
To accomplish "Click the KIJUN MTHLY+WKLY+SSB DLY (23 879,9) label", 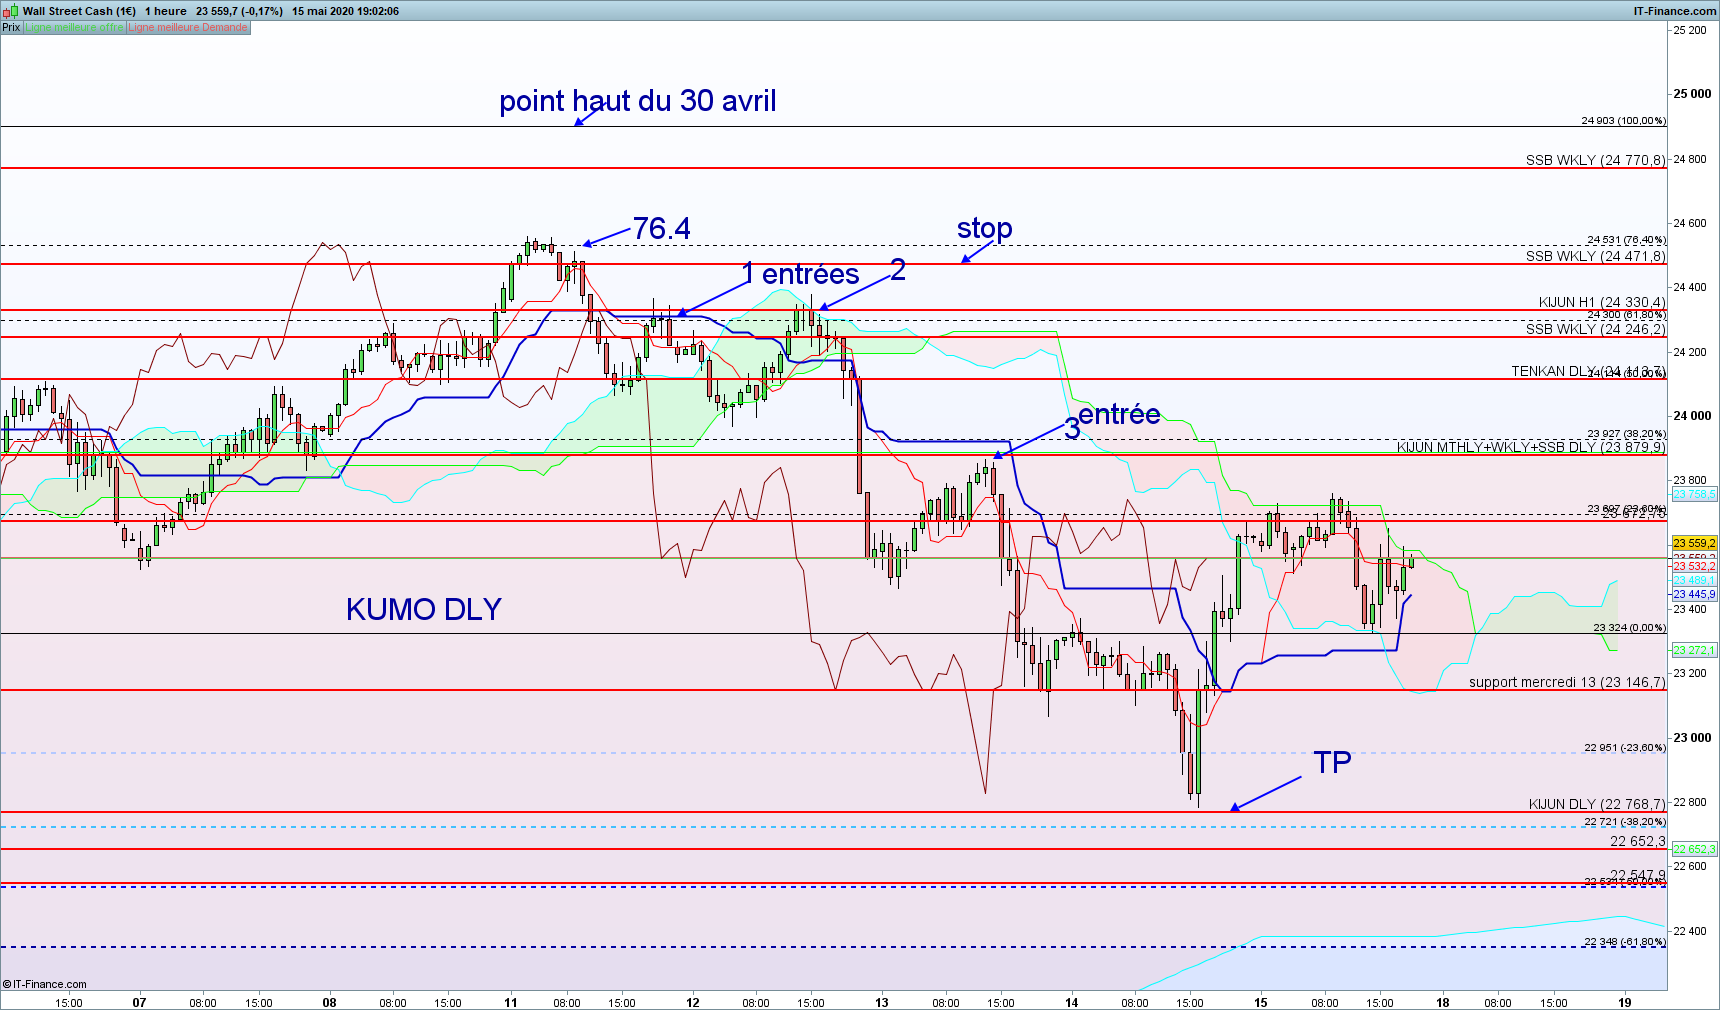I will click(1532, 447).
